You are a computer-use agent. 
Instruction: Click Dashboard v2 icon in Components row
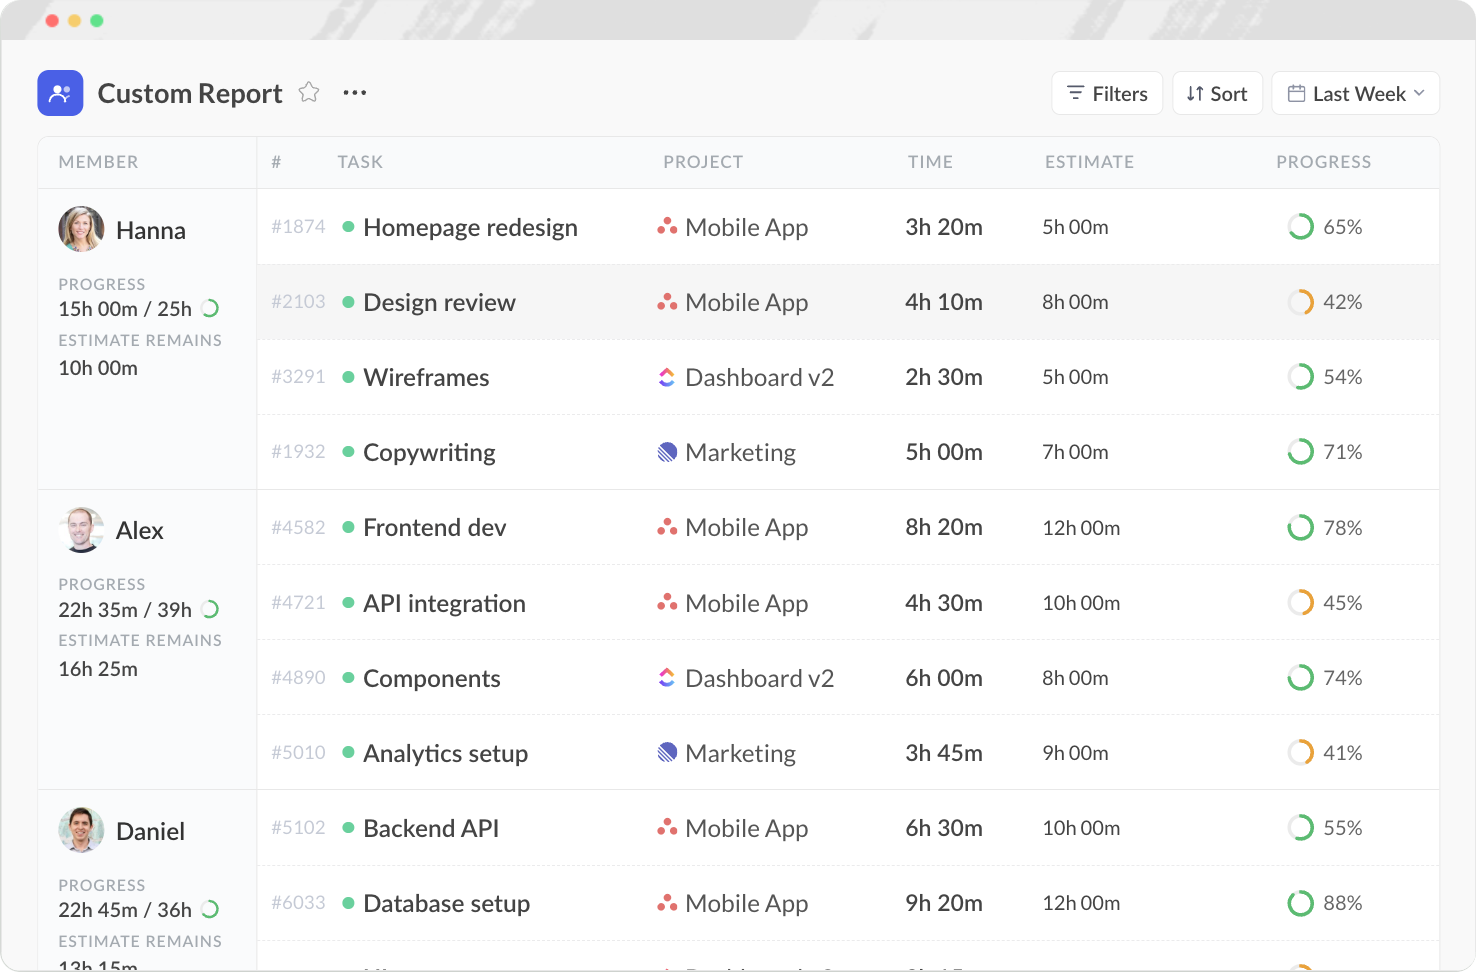(667, 678)
